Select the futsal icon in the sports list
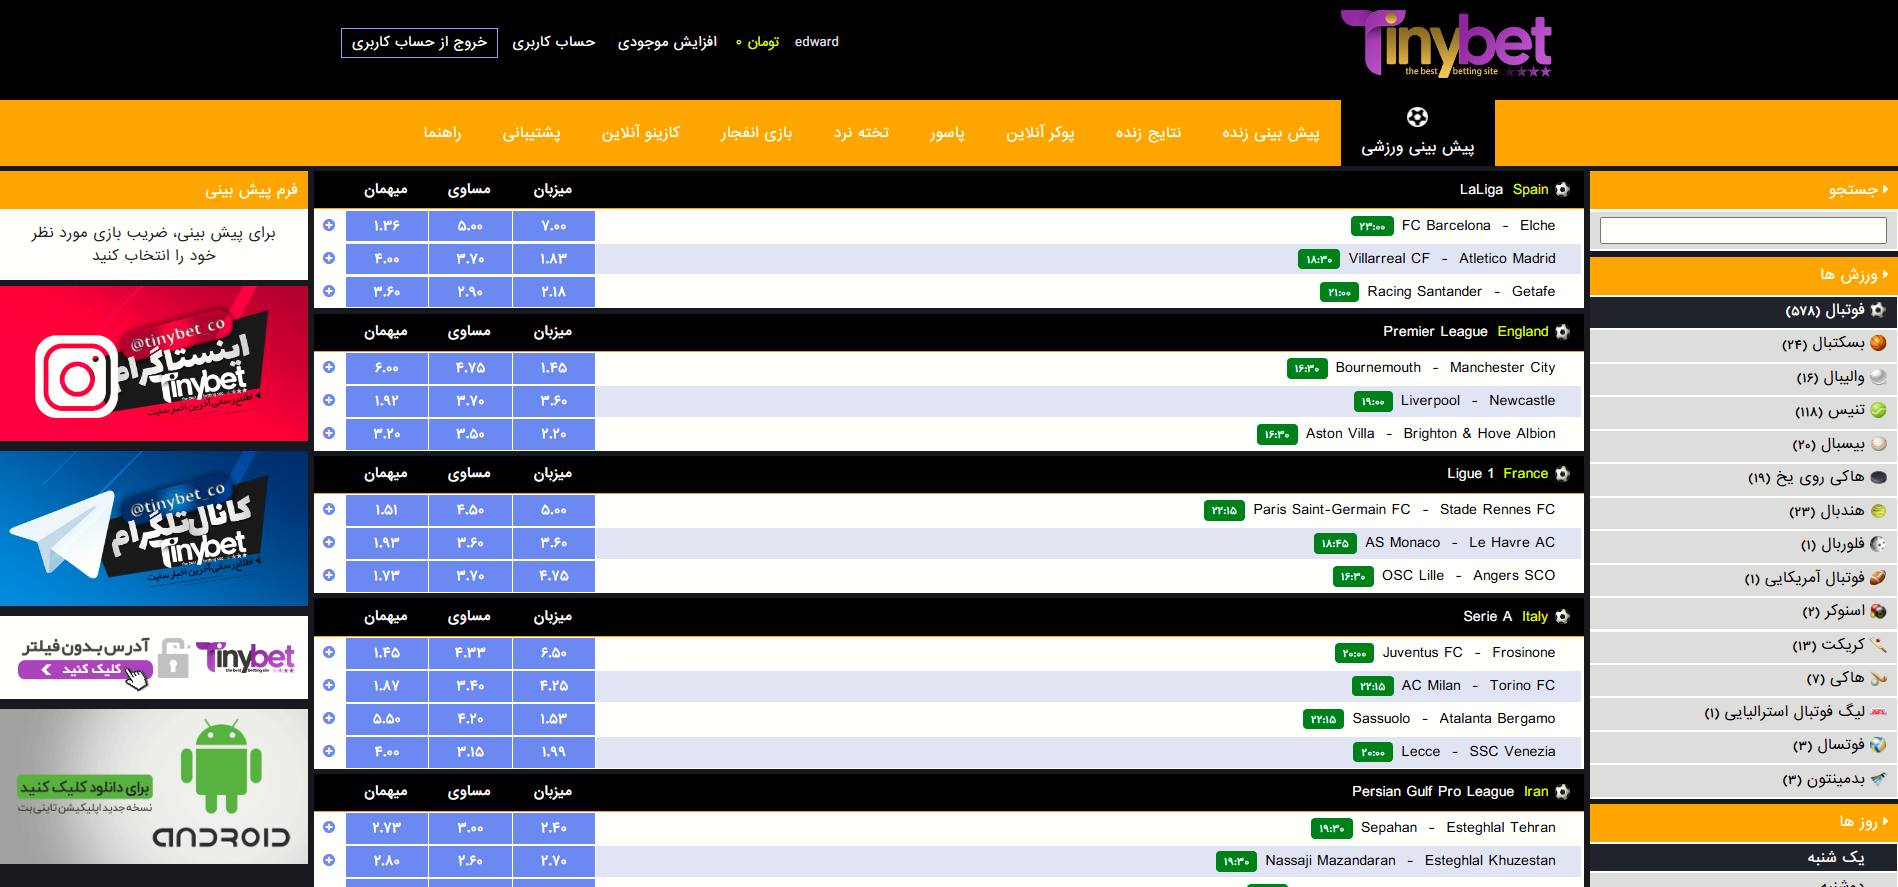Image resolution: width=1898 pixels, height=887 pixels. coord(1878,745)
